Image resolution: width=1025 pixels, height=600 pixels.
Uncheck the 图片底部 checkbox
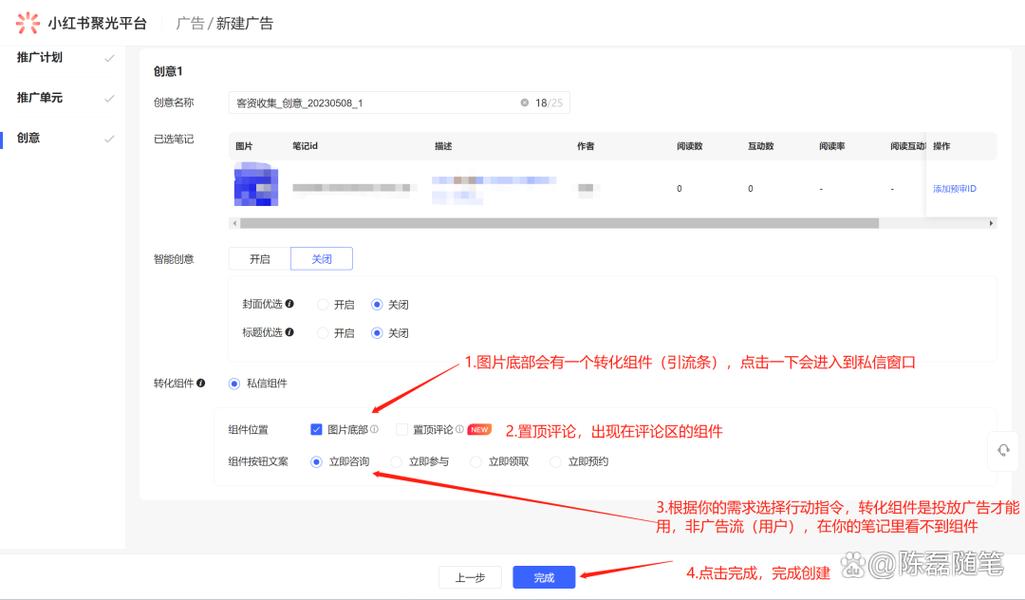pos(317,430)
